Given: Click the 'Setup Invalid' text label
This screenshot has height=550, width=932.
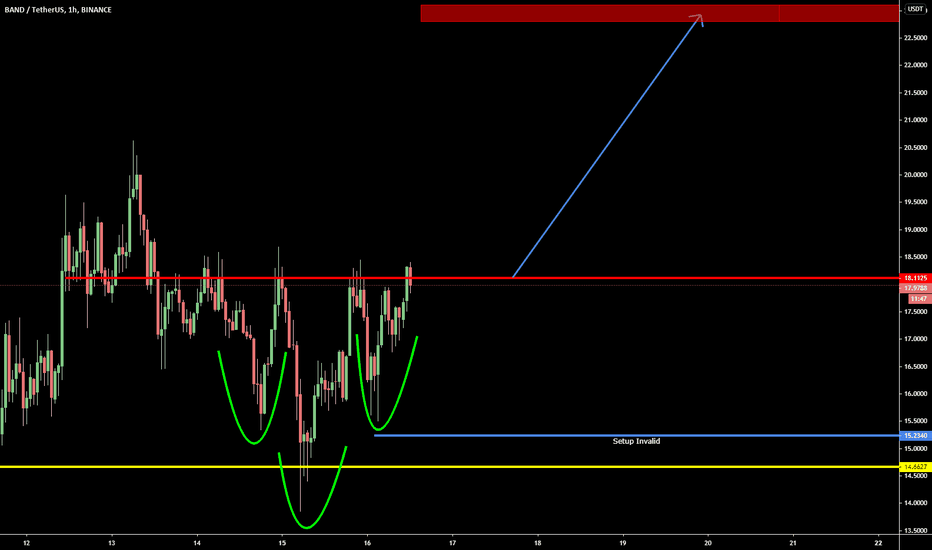Looking at the screenshot, I should tap(636, 441).
